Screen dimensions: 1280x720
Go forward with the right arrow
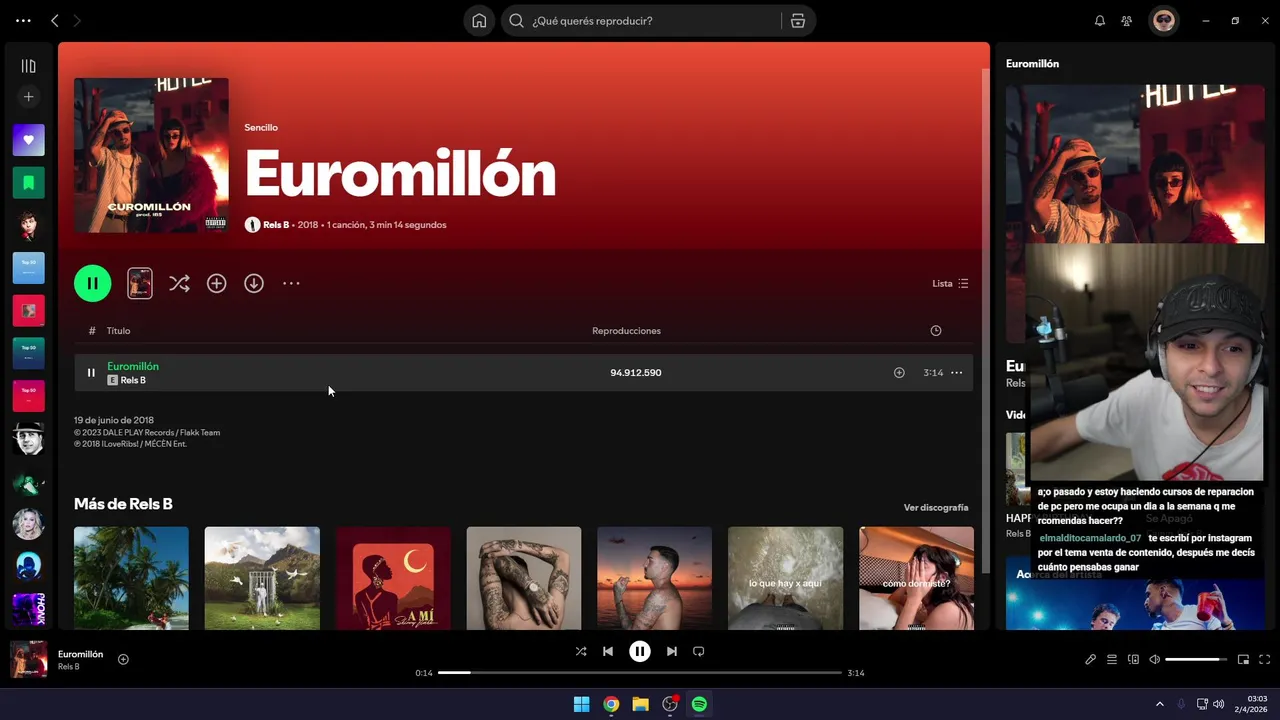pos(77,20)
